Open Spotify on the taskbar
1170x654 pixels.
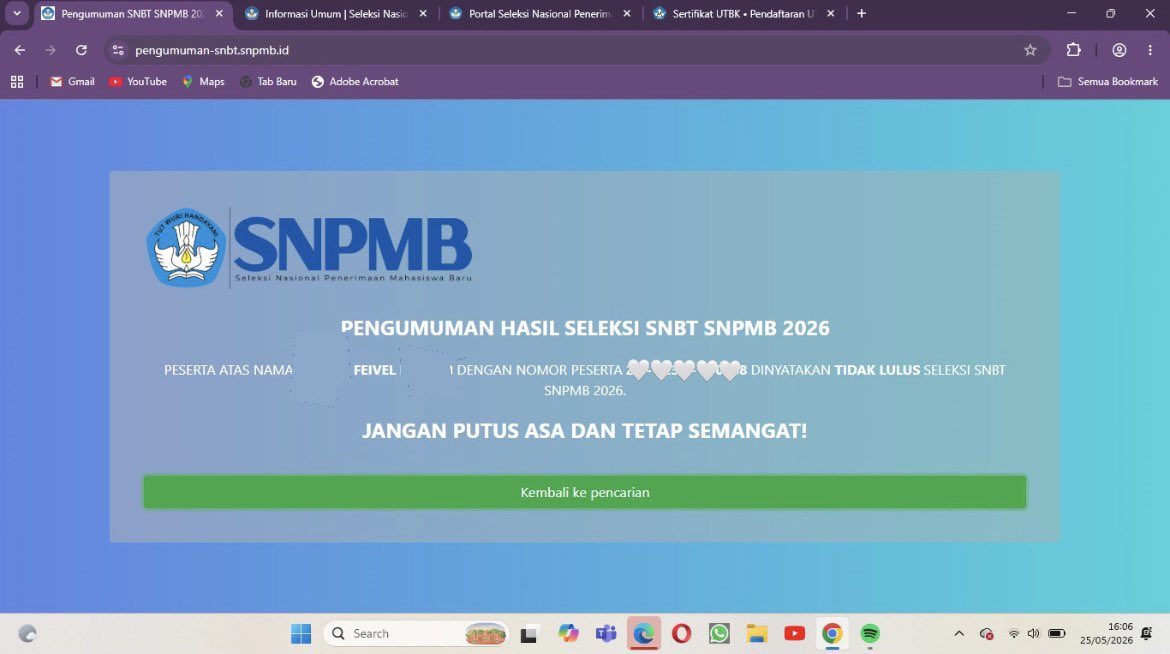870,634
